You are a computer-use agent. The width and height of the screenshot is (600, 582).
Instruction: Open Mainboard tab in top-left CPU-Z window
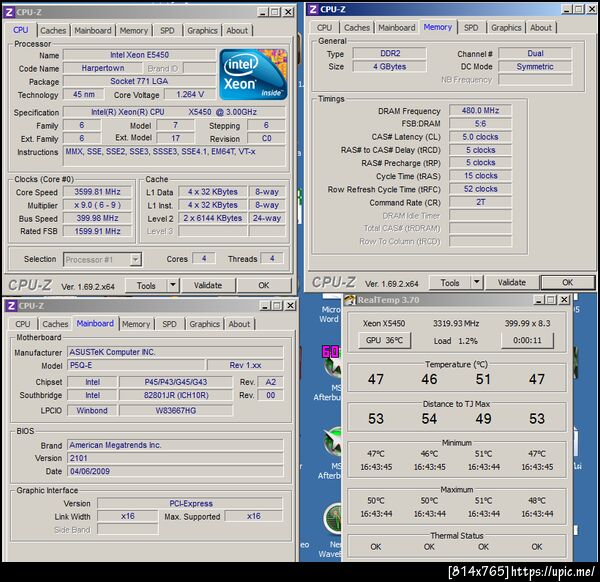pyautogui.click(x=93, y=30)
